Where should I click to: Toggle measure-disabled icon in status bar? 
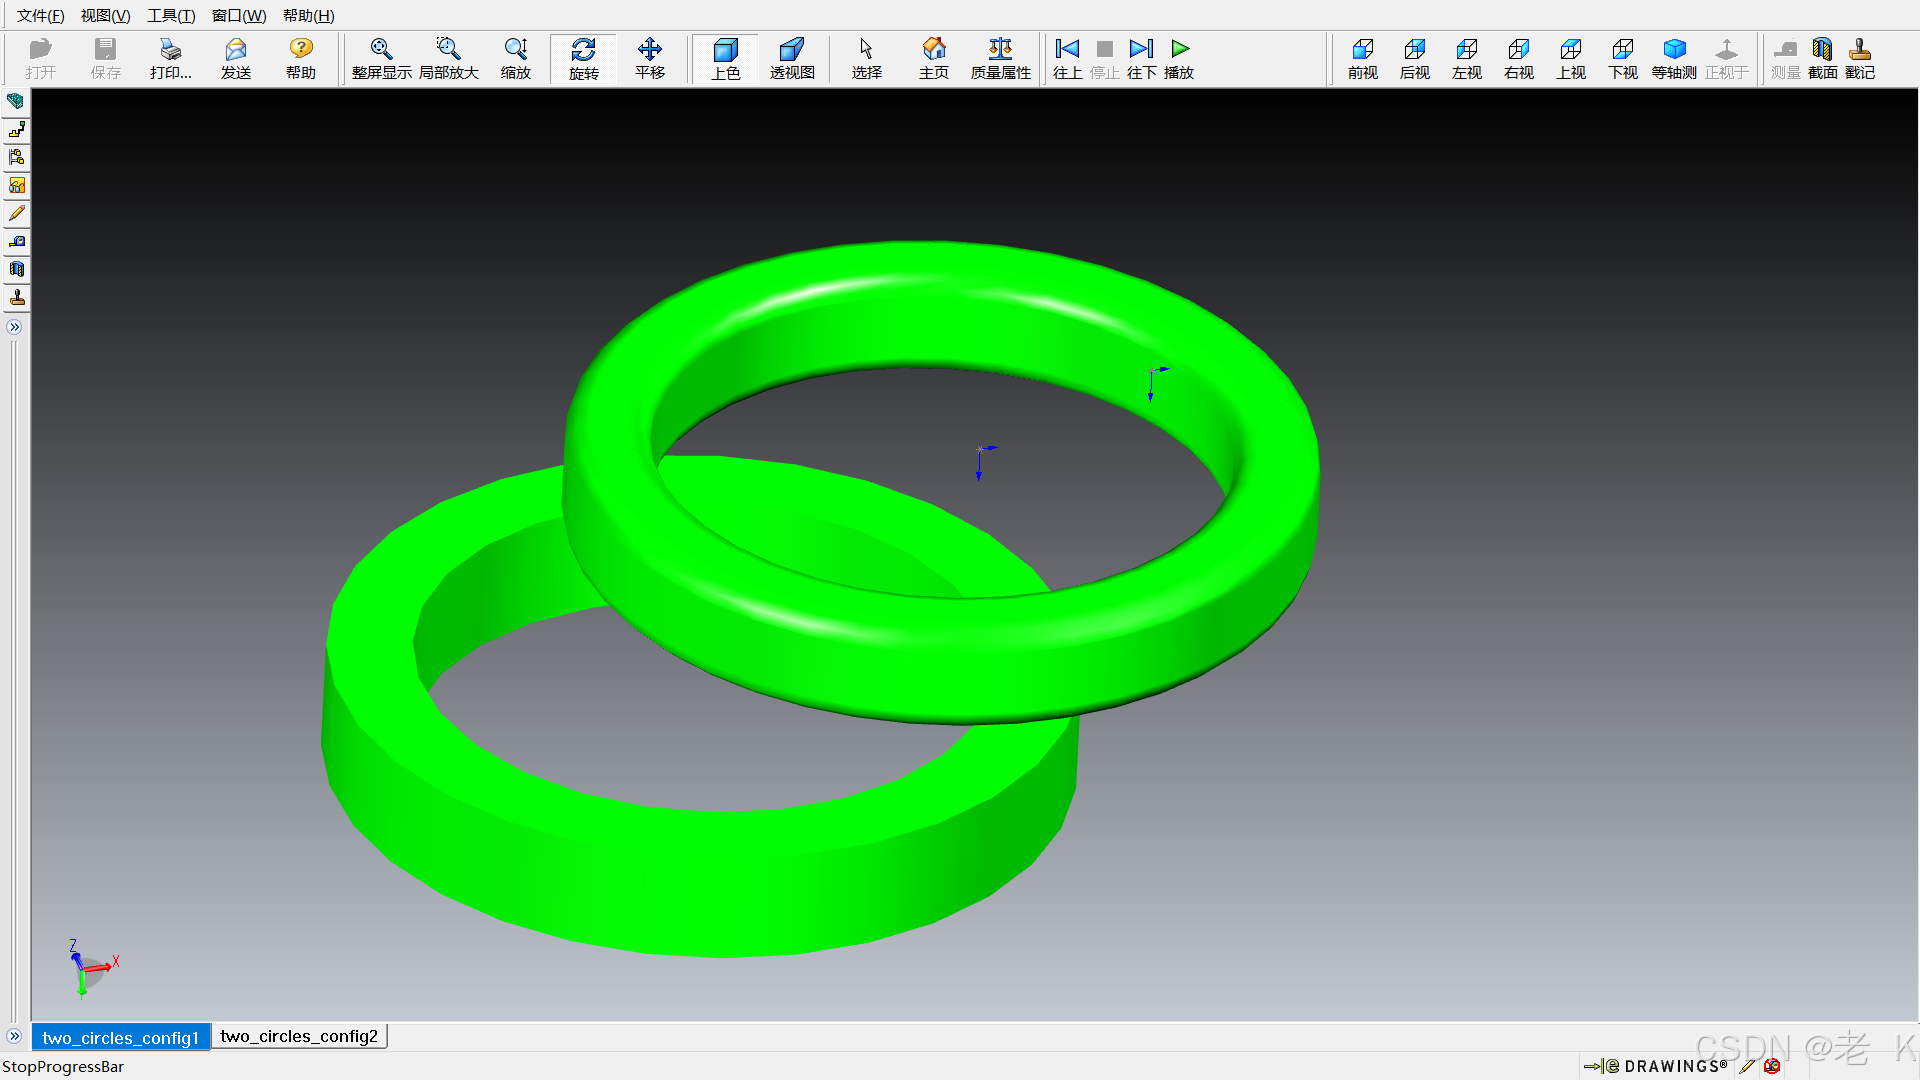1772,1066
